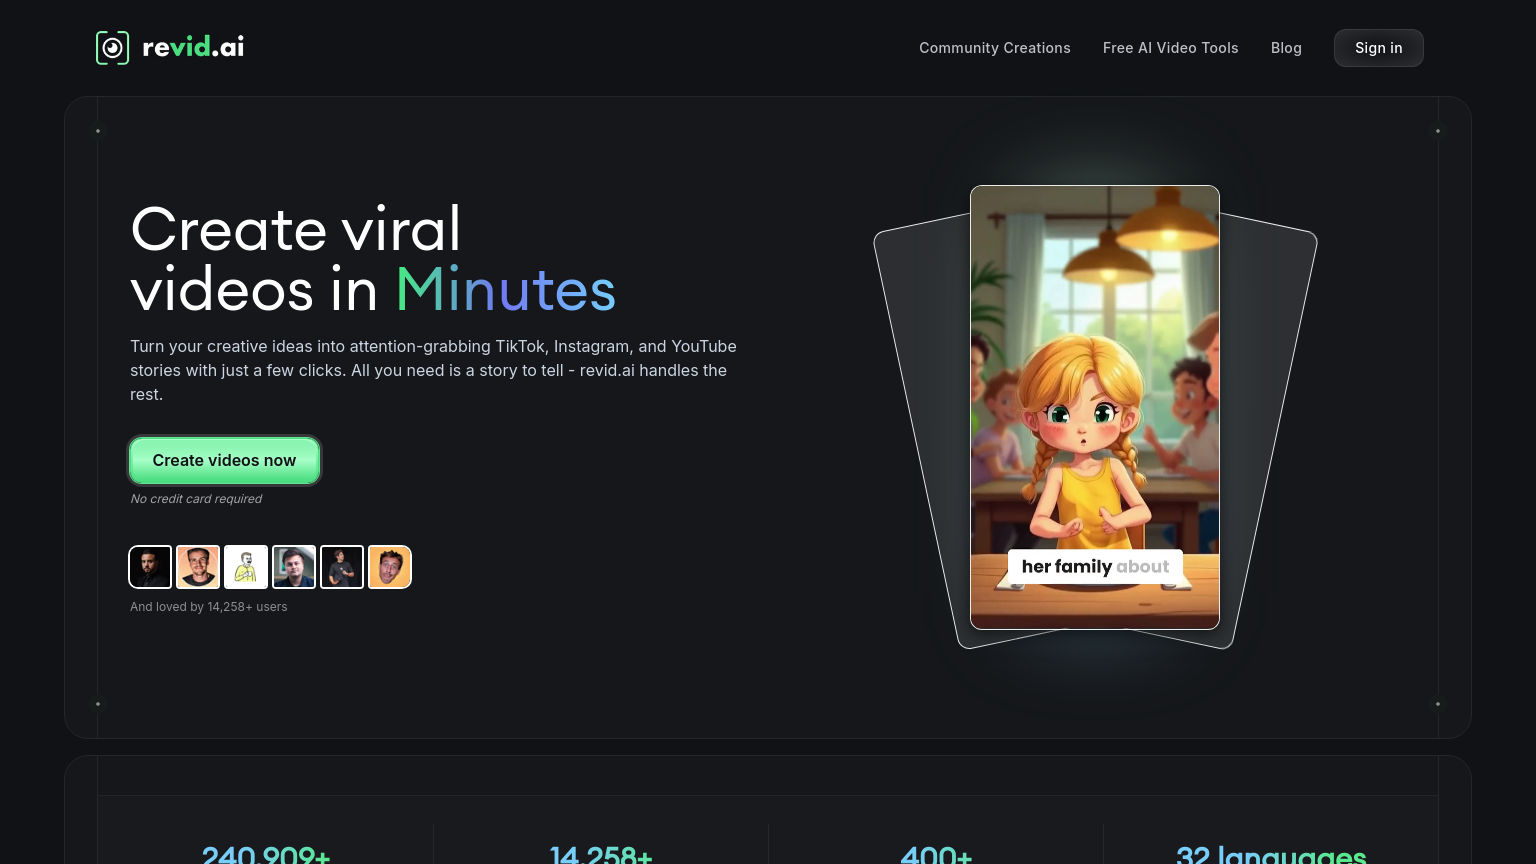The image size is (1536, 864).
Task: Select the last orange-background avatar
Action: pos(390,567)
